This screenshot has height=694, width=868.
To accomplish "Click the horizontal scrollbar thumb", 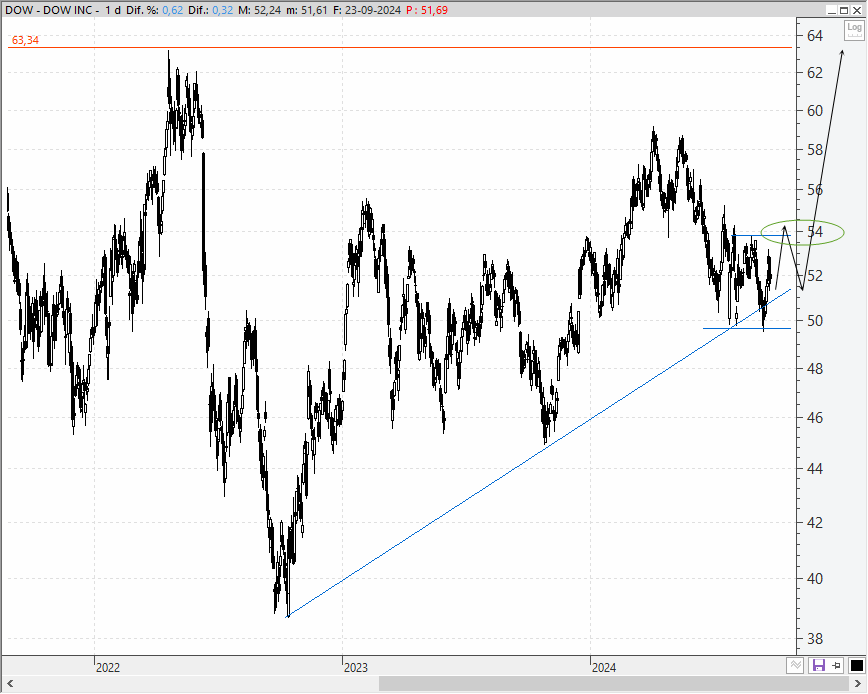I will pos(612,684).
